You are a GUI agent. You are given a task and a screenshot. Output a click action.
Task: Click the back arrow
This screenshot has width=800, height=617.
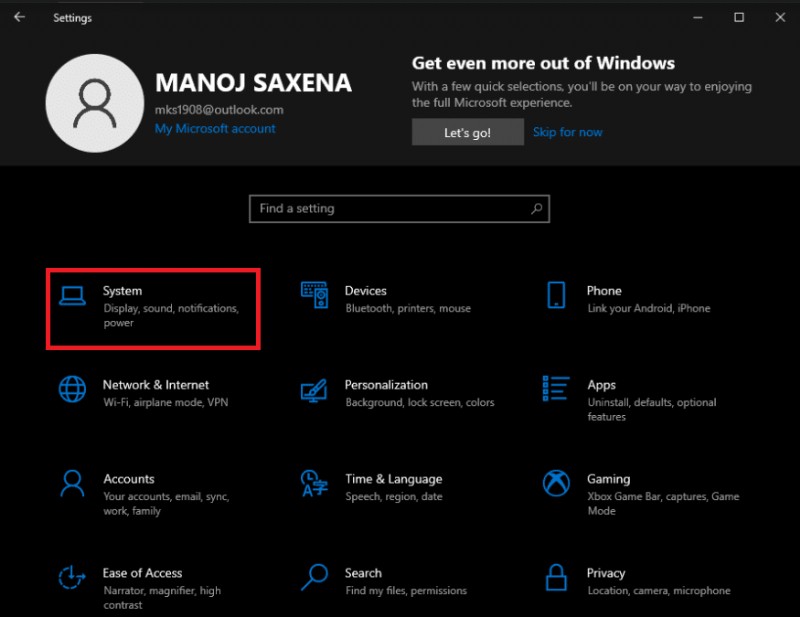tap(19, 16)
